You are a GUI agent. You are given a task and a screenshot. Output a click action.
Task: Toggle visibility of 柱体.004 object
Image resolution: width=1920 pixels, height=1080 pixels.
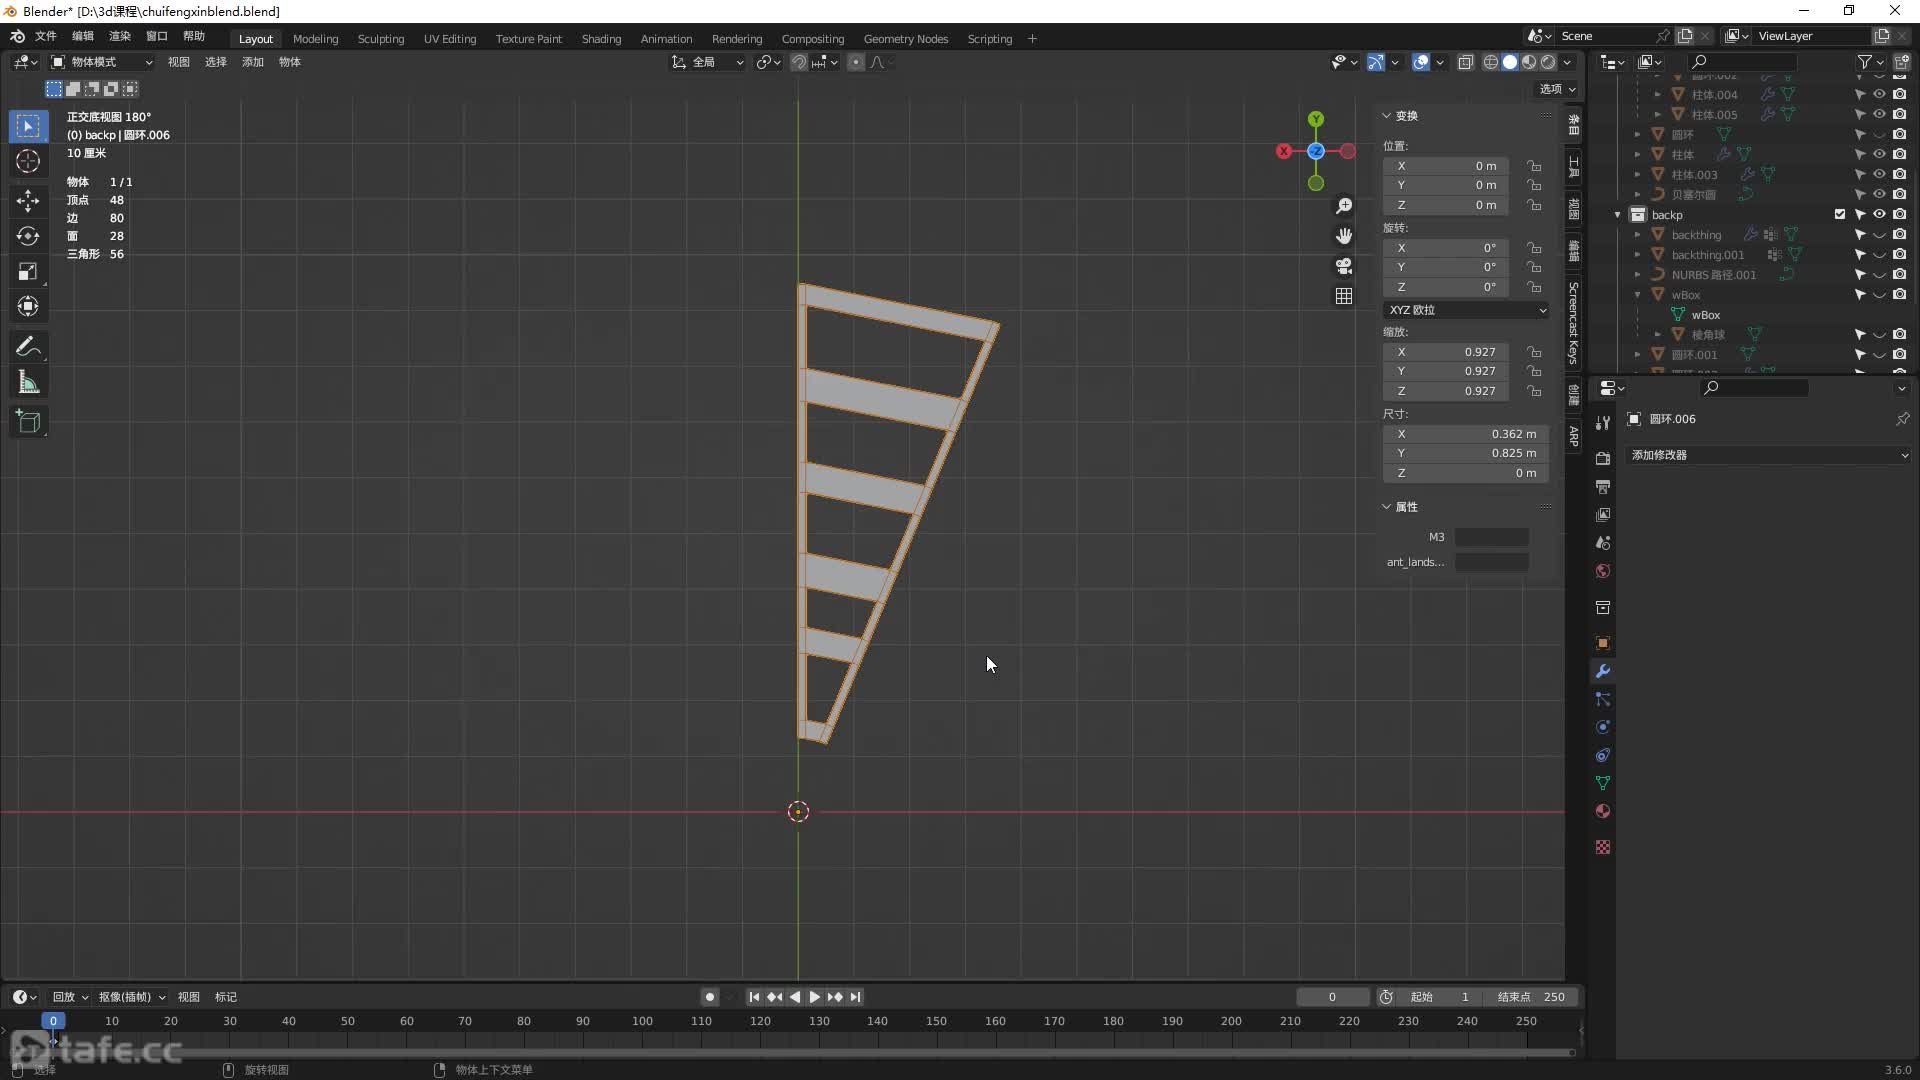[1879, 94]
